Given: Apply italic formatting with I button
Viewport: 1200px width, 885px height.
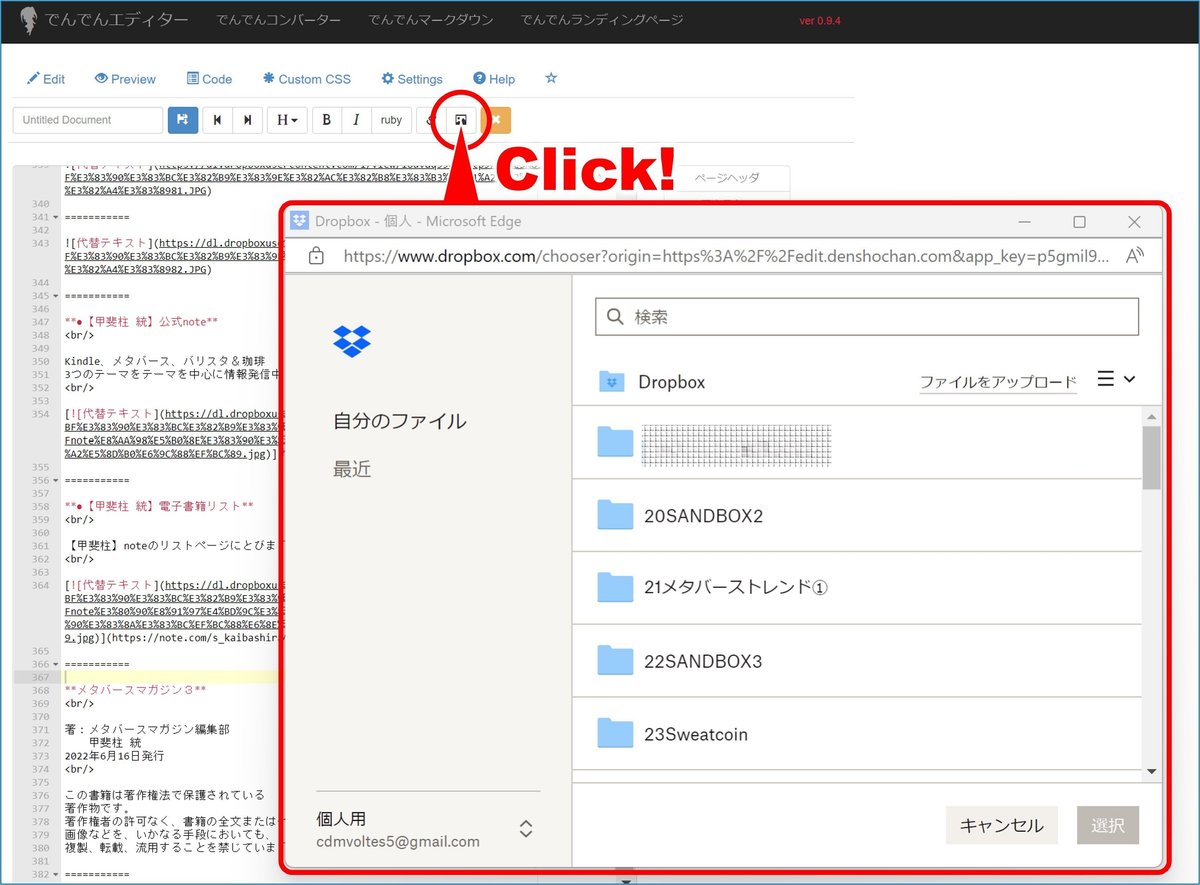Looking at the screenshot, I should pos(356,120).
